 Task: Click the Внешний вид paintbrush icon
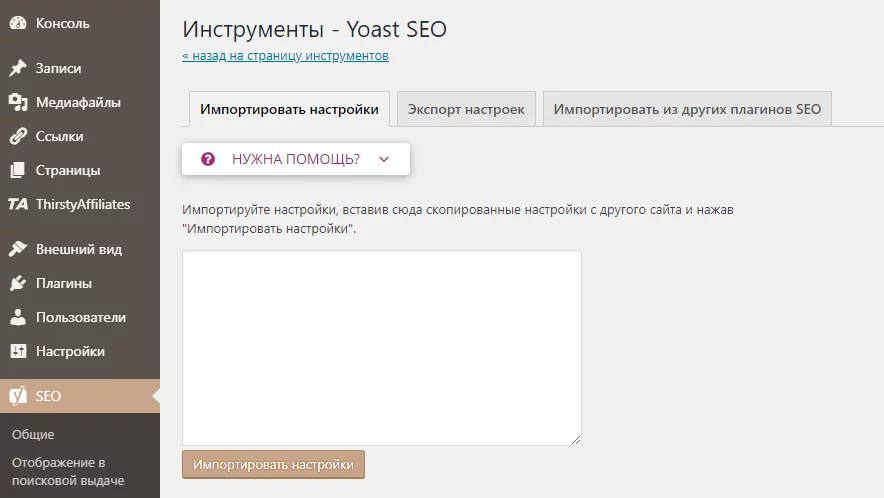coord(18,249)
